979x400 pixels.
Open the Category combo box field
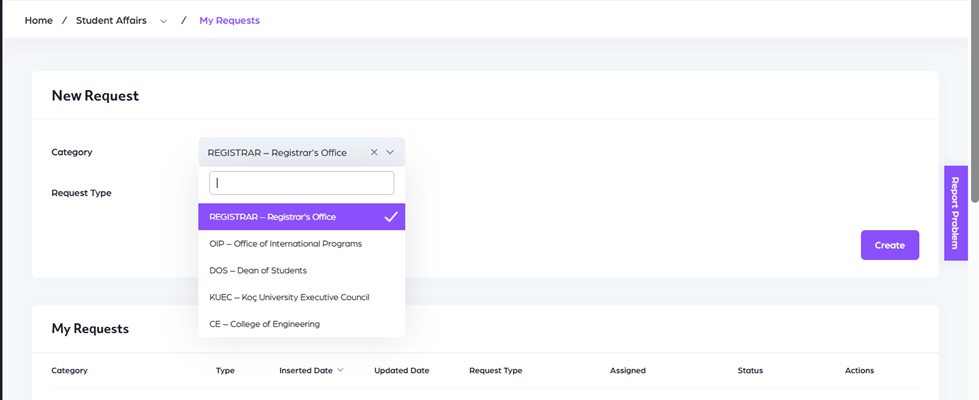pos(285,153)
